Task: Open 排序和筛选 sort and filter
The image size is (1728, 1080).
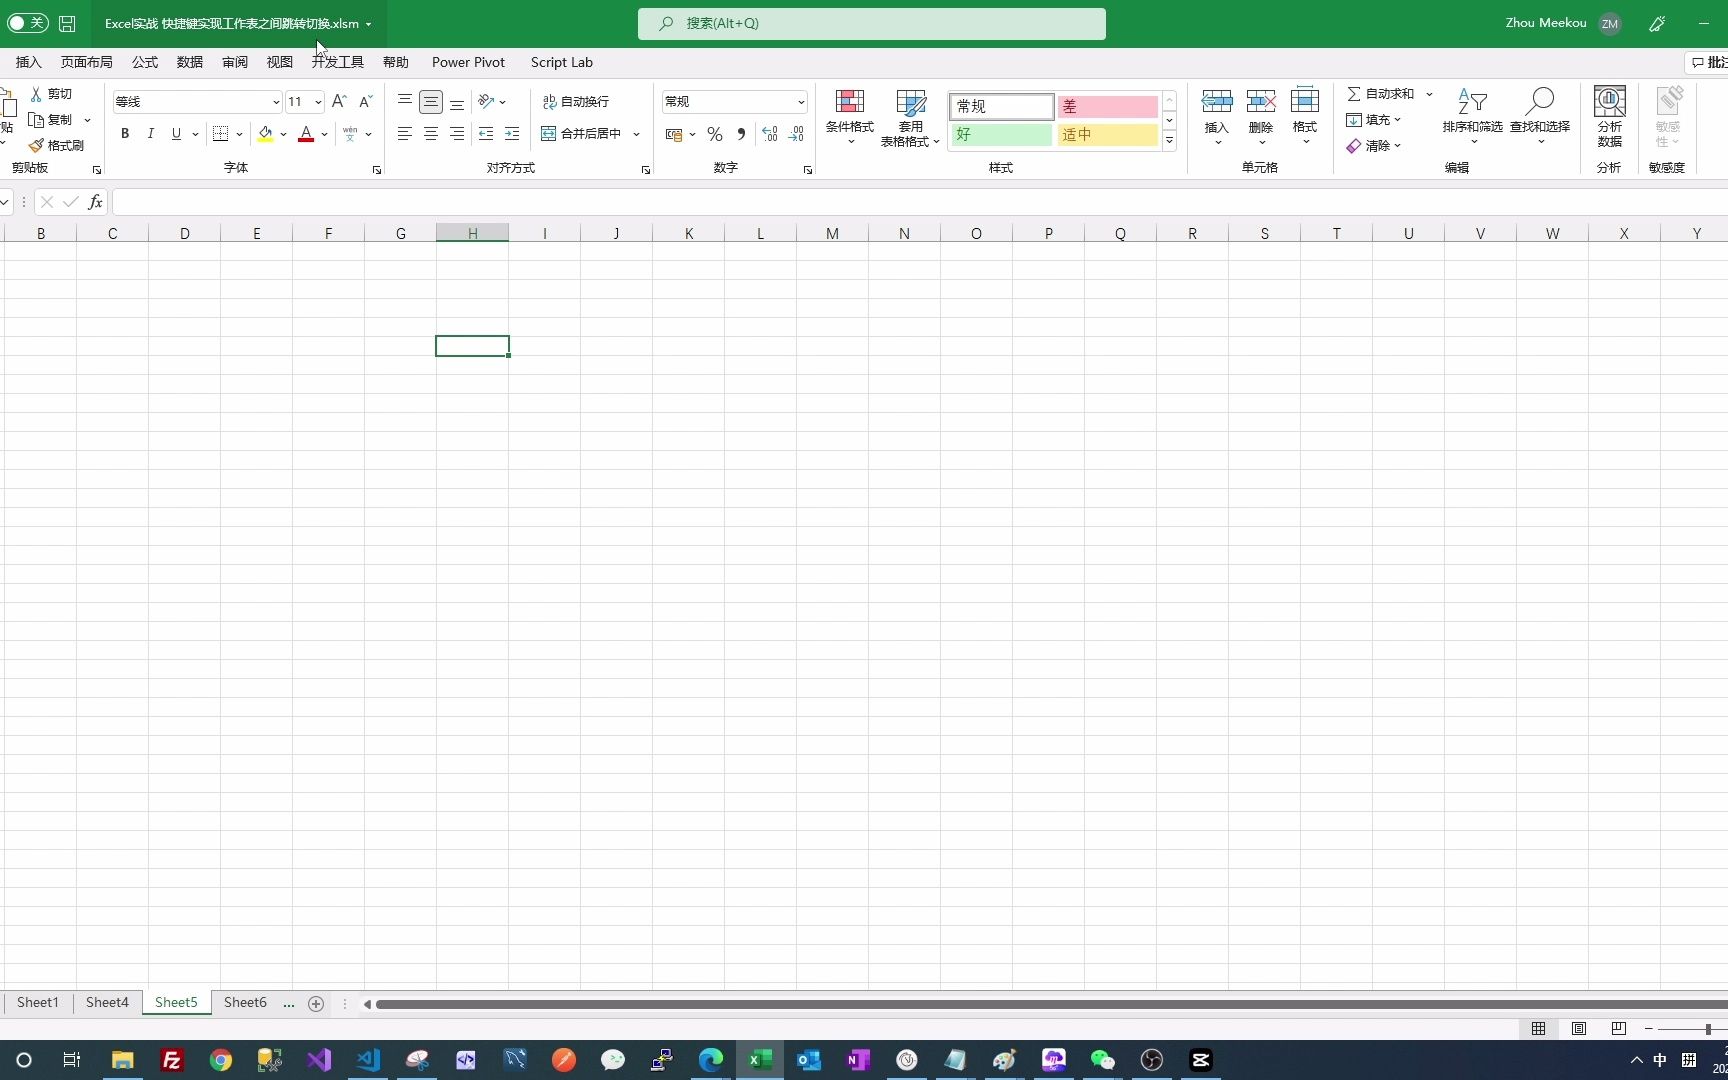Action: 1472,115
